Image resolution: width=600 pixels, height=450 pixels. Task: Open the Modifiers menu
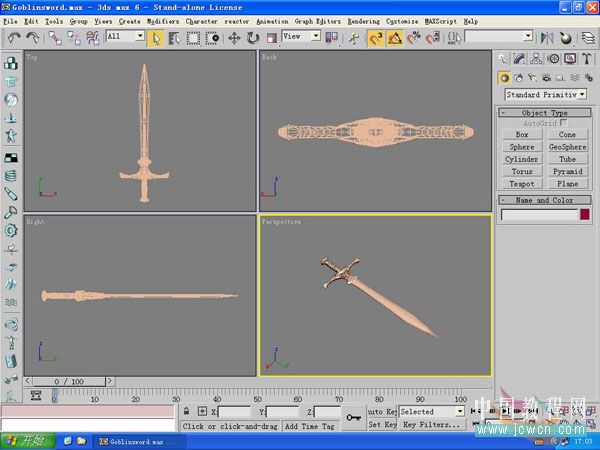point(163,21)
